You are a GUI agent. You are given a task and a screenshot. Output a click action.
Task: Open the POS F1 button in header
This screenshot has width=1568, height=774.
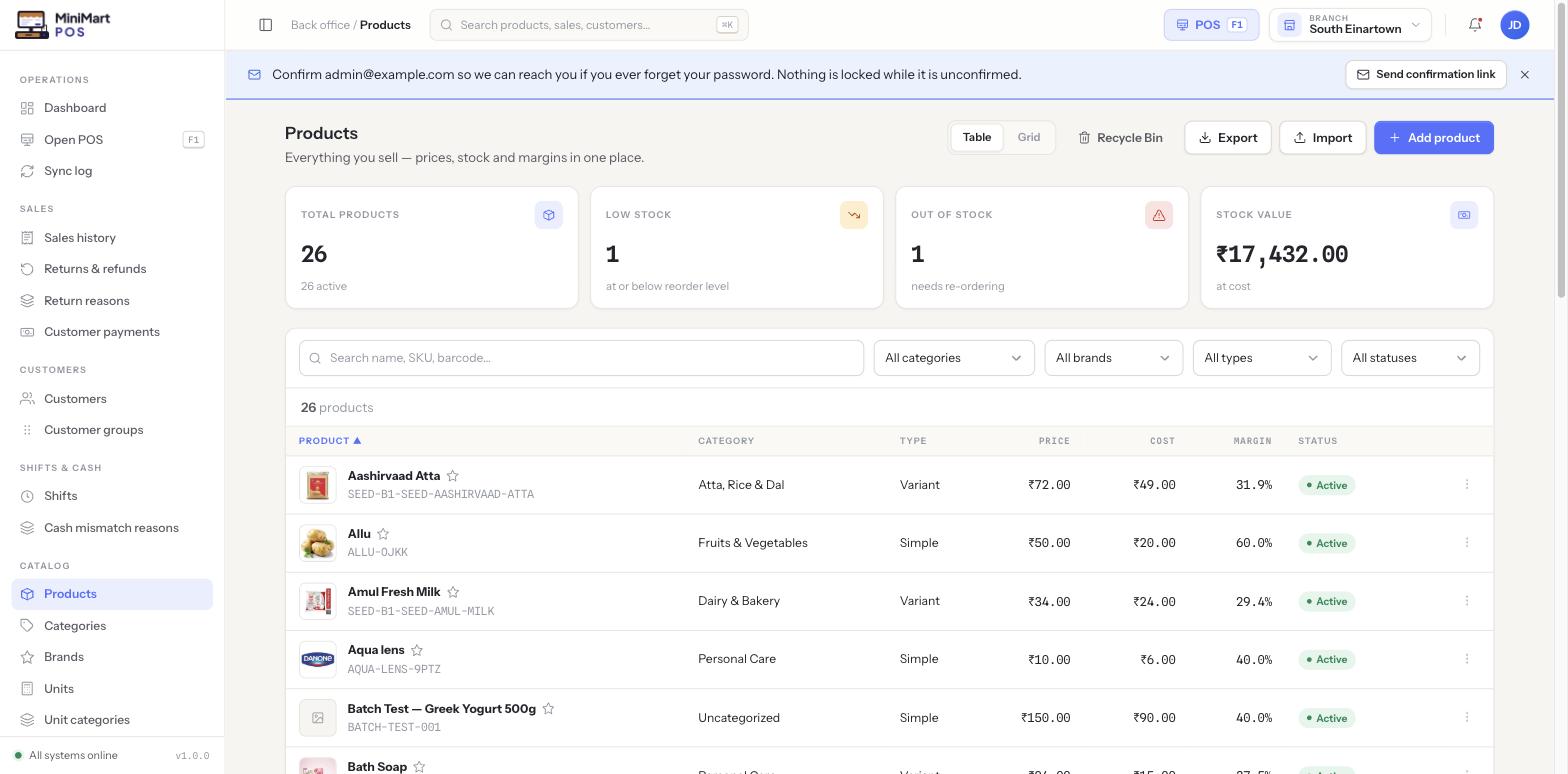point(1211,25)
